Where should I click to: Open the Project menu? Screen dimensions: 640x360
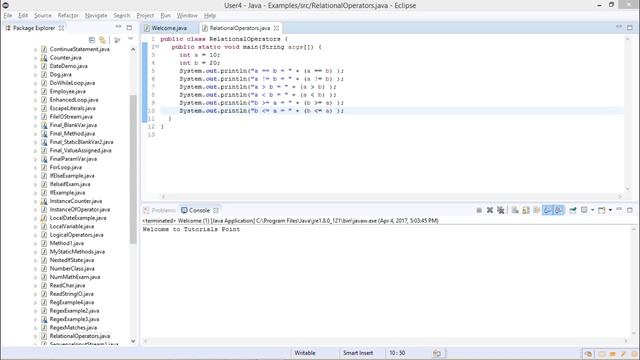[145, 16]
